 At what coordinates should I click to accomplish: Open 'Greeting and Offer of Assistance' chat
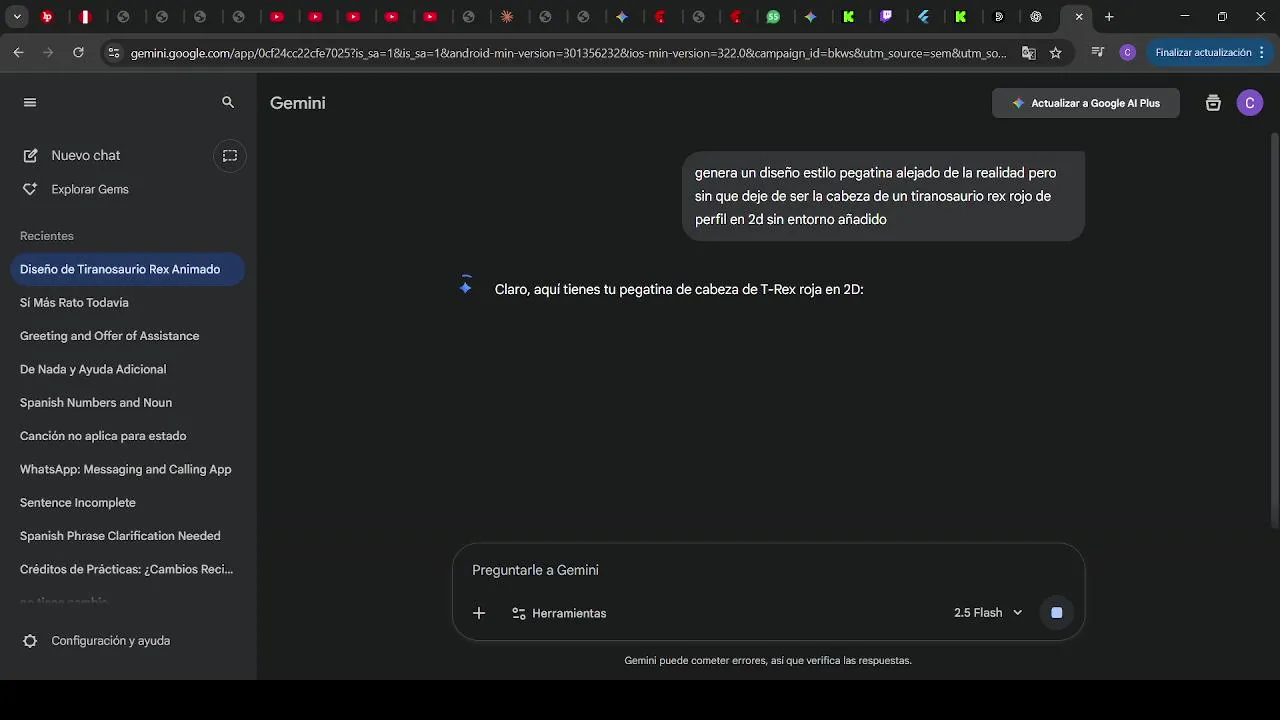pyautogui.click(x=127, y=336)
